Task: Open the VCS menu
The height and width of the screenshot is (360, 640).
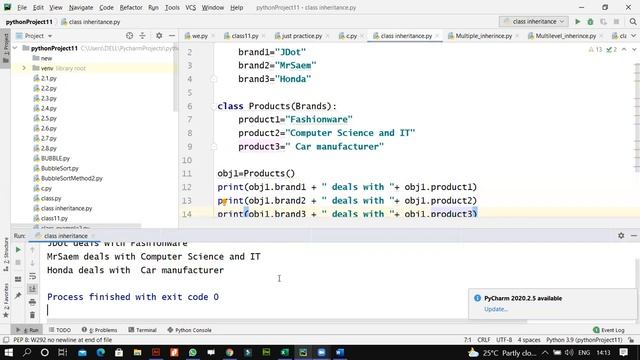Action: point(190,7)
